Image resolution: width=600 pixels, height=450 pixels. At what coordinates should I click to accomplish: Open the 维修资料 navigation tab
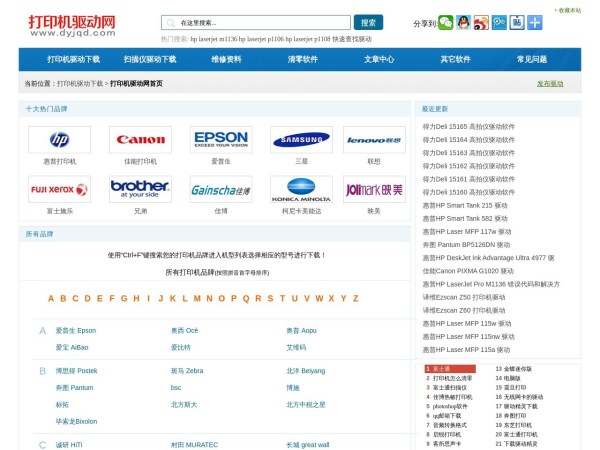point(226,59)
